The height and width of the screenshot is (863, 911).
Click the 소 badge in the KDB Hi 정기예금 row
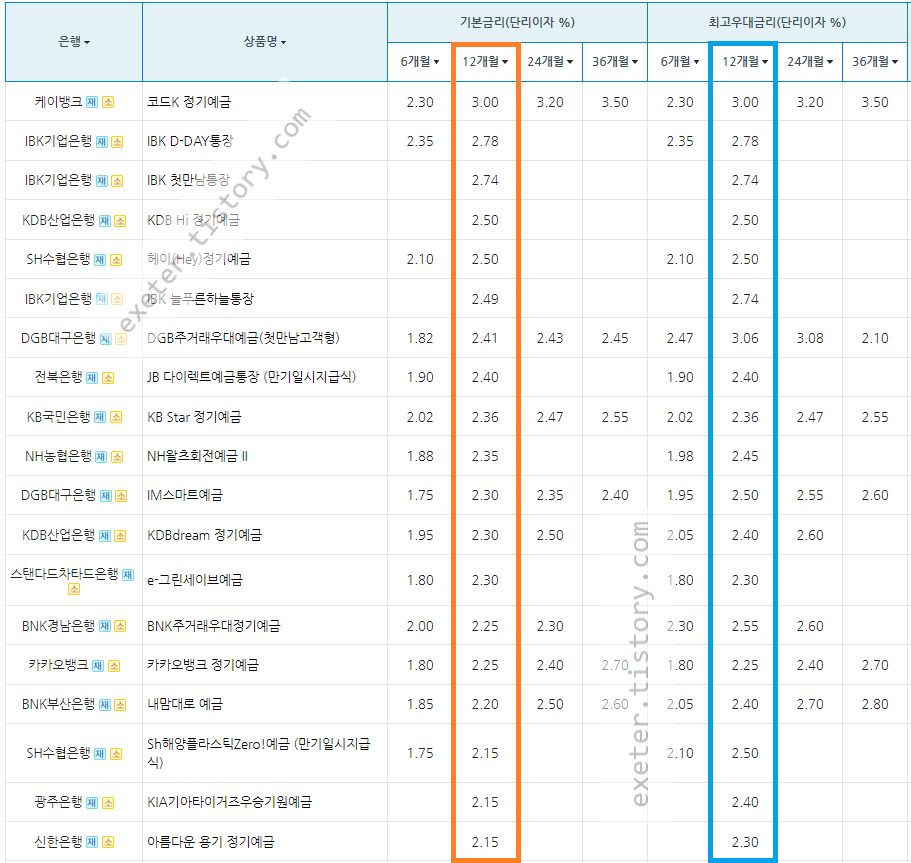[x=120, y=221]
